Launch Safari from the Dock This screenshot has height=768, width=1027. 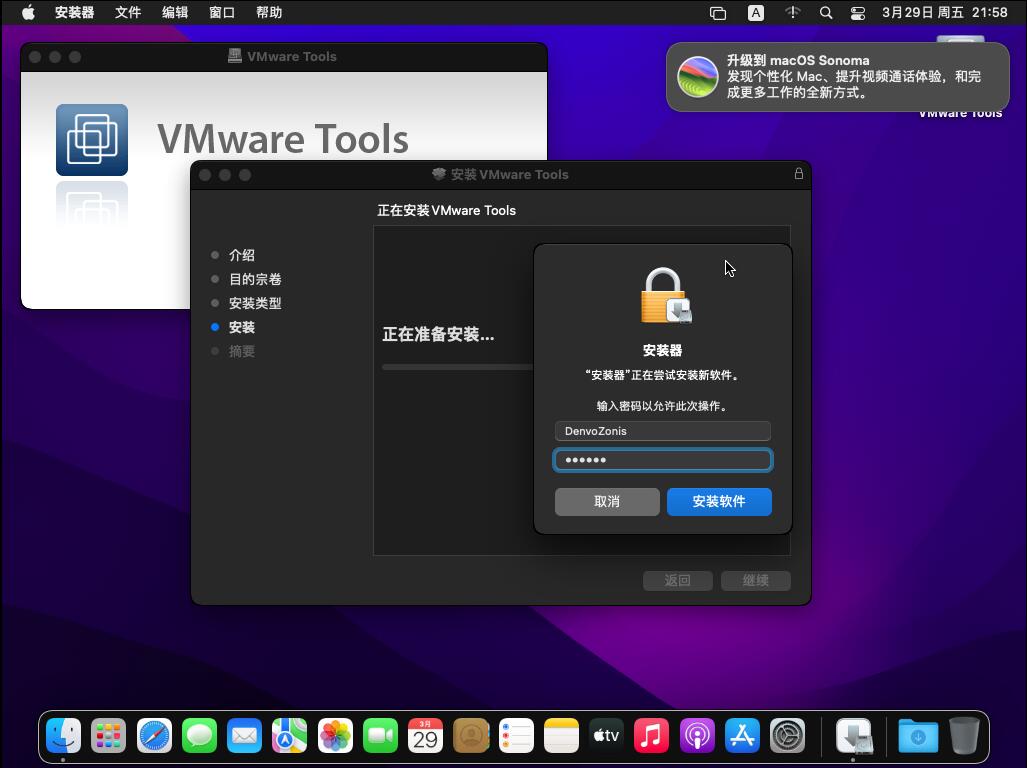tap(155, 737)
